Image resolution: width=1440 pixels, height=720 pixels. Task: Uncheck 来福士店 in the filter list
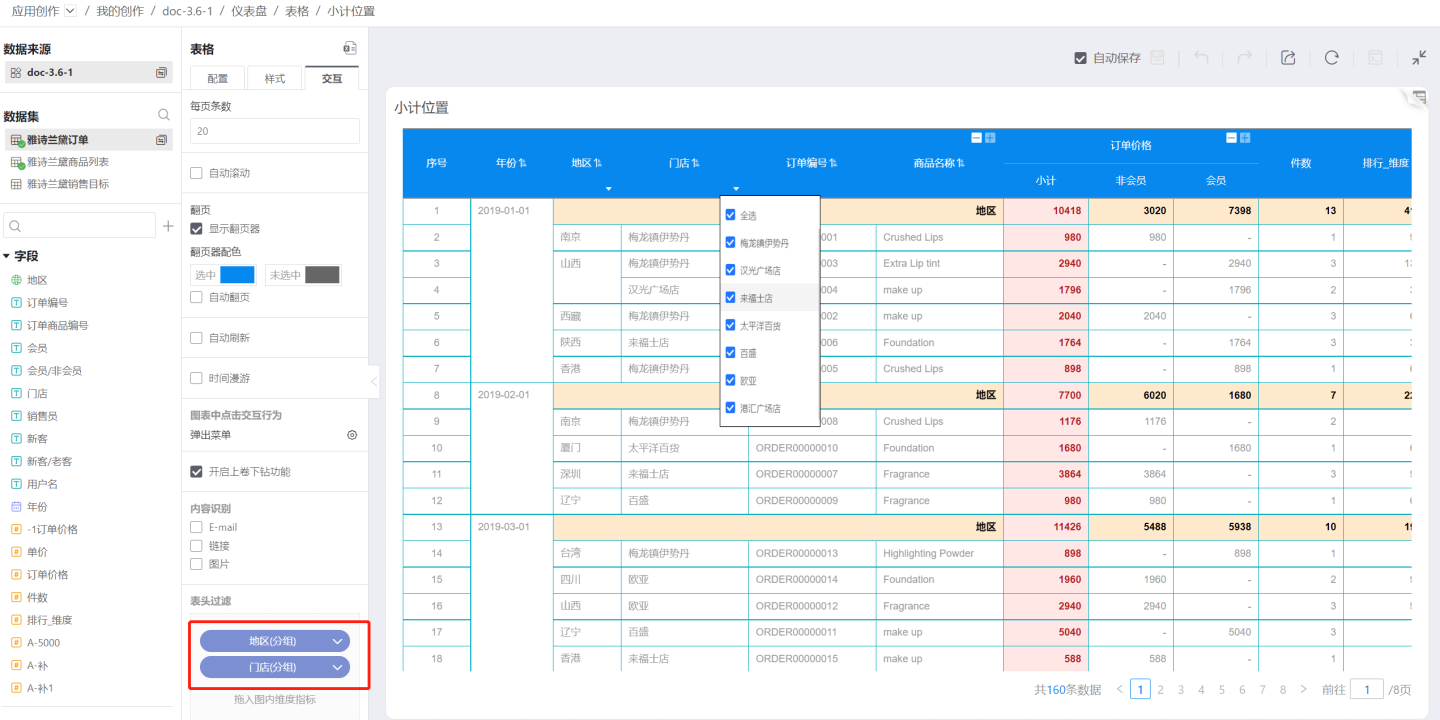[x=730, y=298]
